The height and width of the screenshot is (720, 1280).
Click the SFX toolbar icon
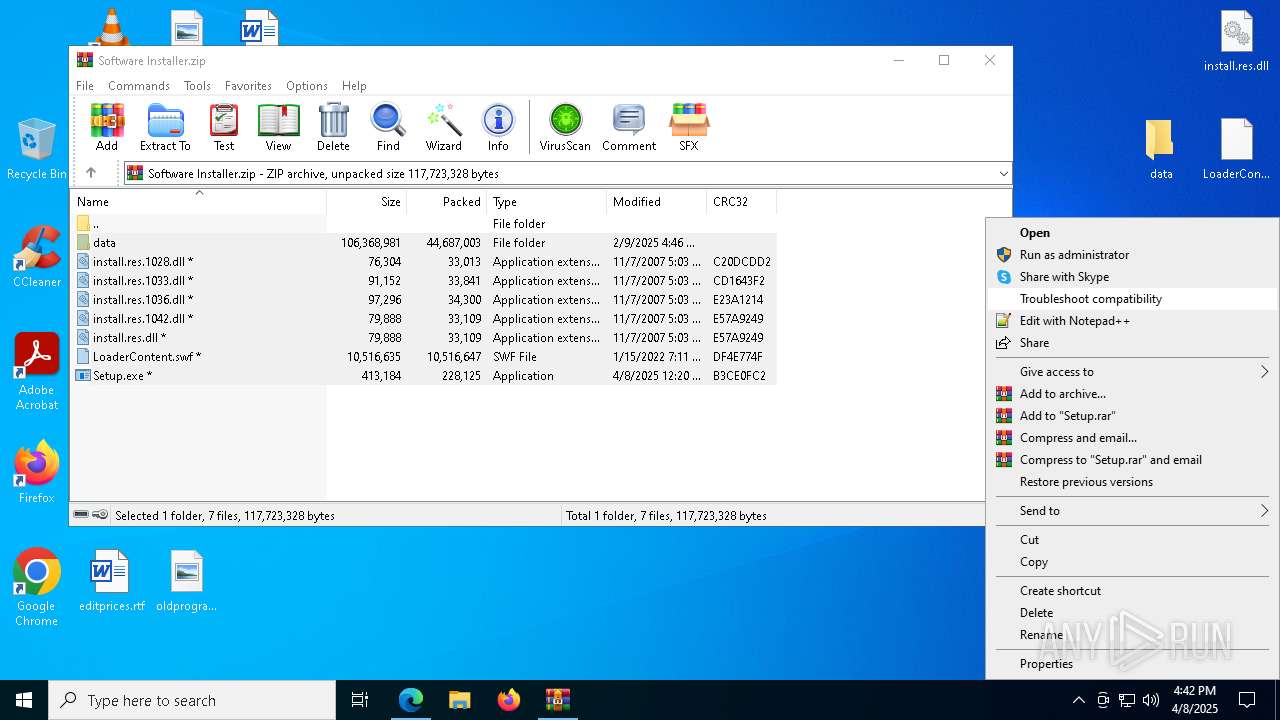(x=689, y=127)
